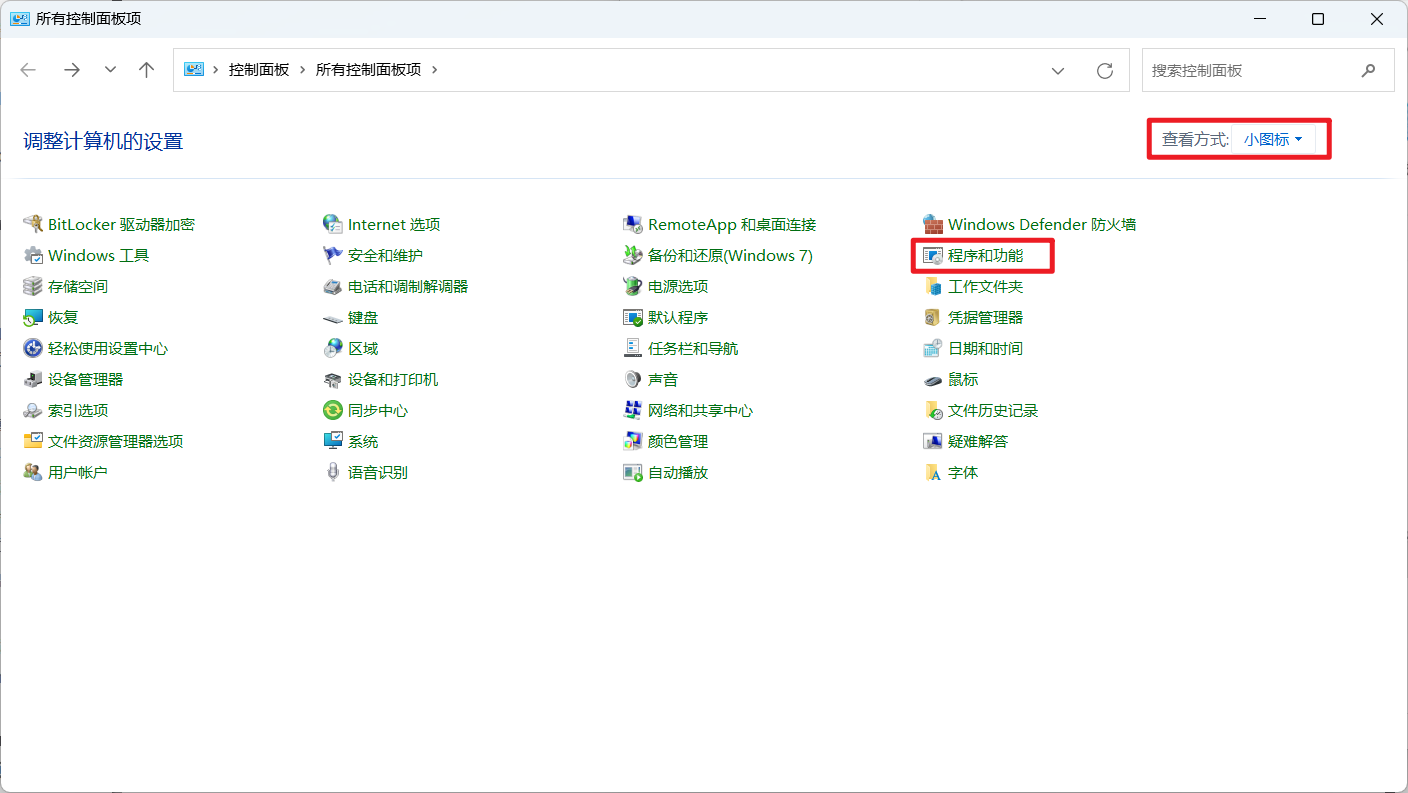Click the 语音识别 microphone icon
This screenshot has width=1408, height=793.
point(333,472)
